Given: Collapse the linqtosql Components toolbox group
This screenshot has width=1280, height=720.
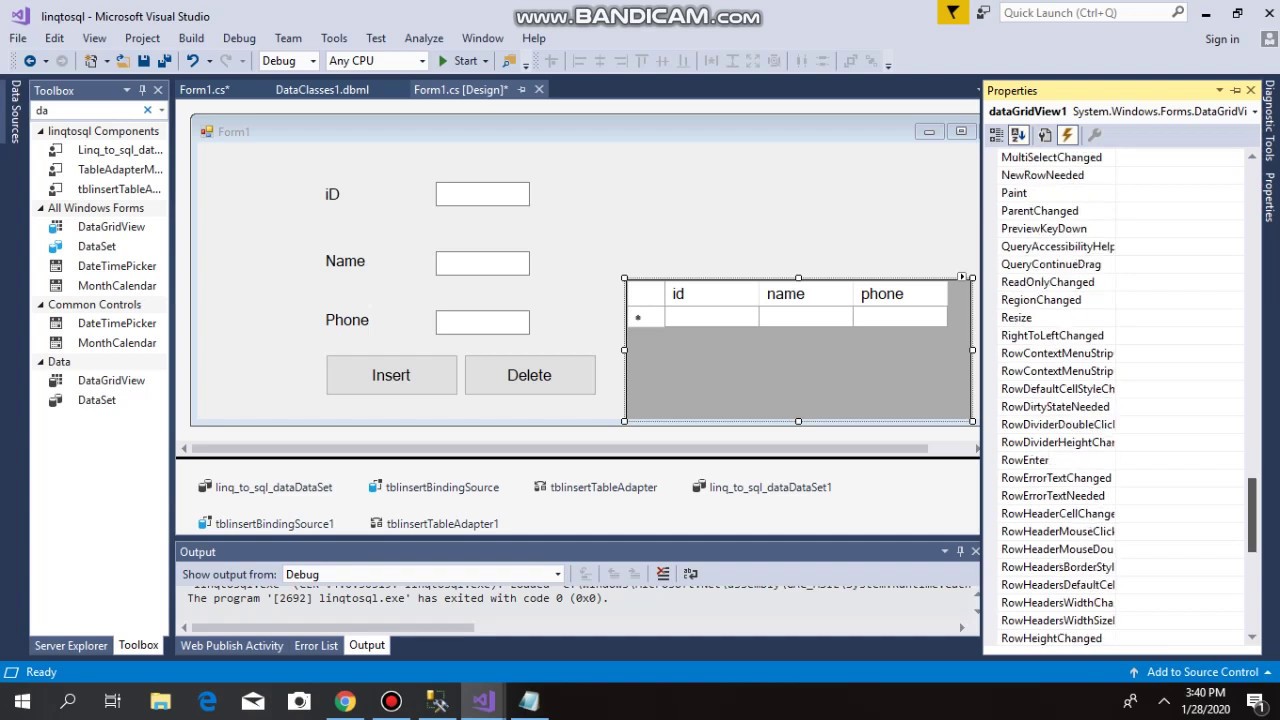Looking at the screenshot, I should pos(41,131).
